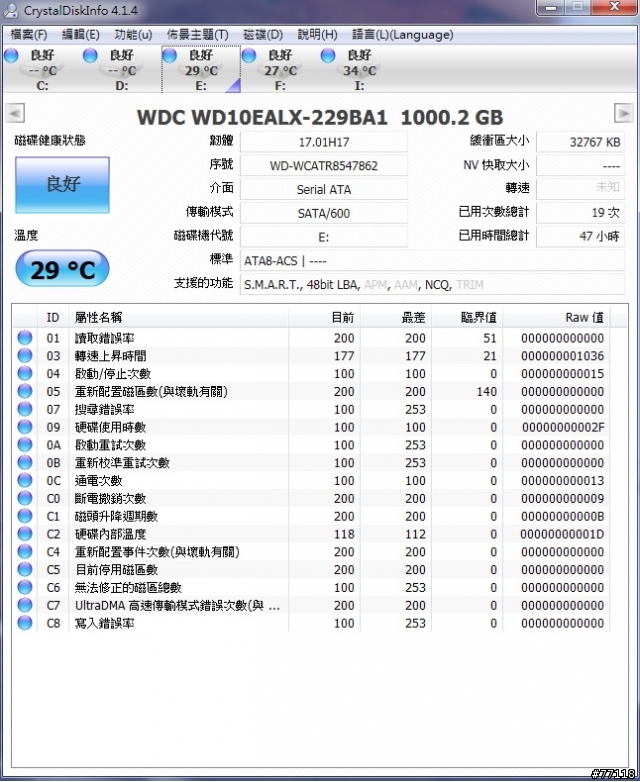This screenshot has width=640, height=782.
Task: Click status icon for attribute C2 硬碟內部溫度
Action: (x=24, y=534)
